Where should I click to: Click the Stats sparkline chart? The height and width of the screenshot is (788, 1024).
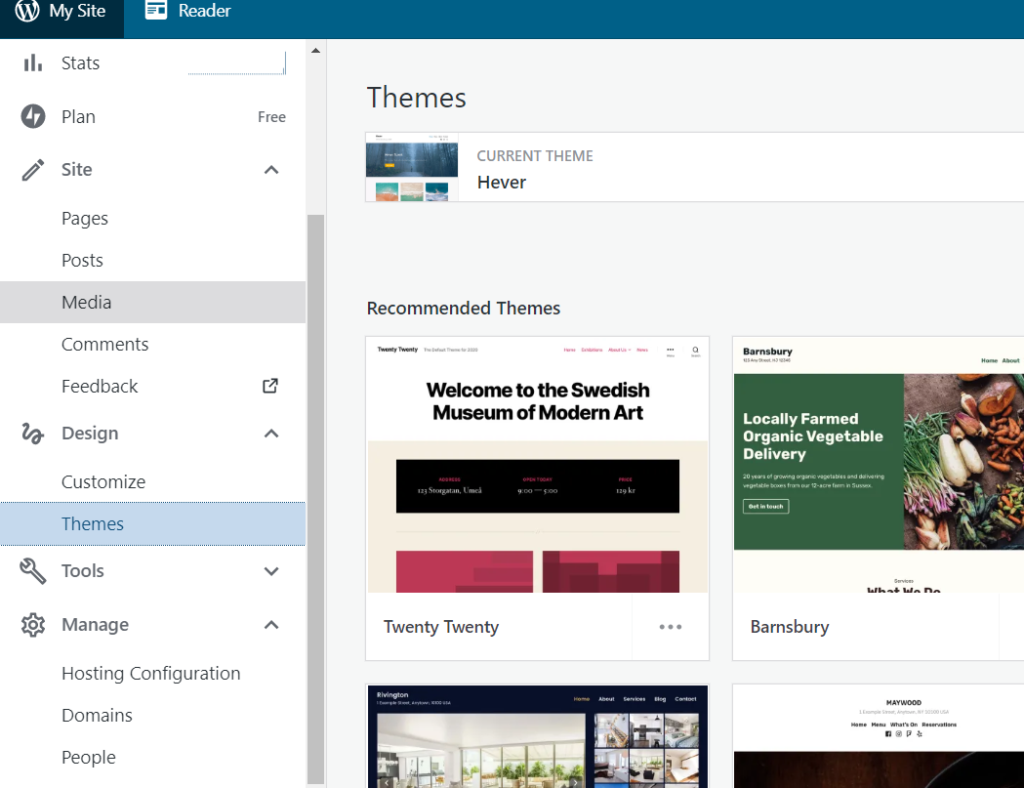pyautogui.click(x=236, y=63)
